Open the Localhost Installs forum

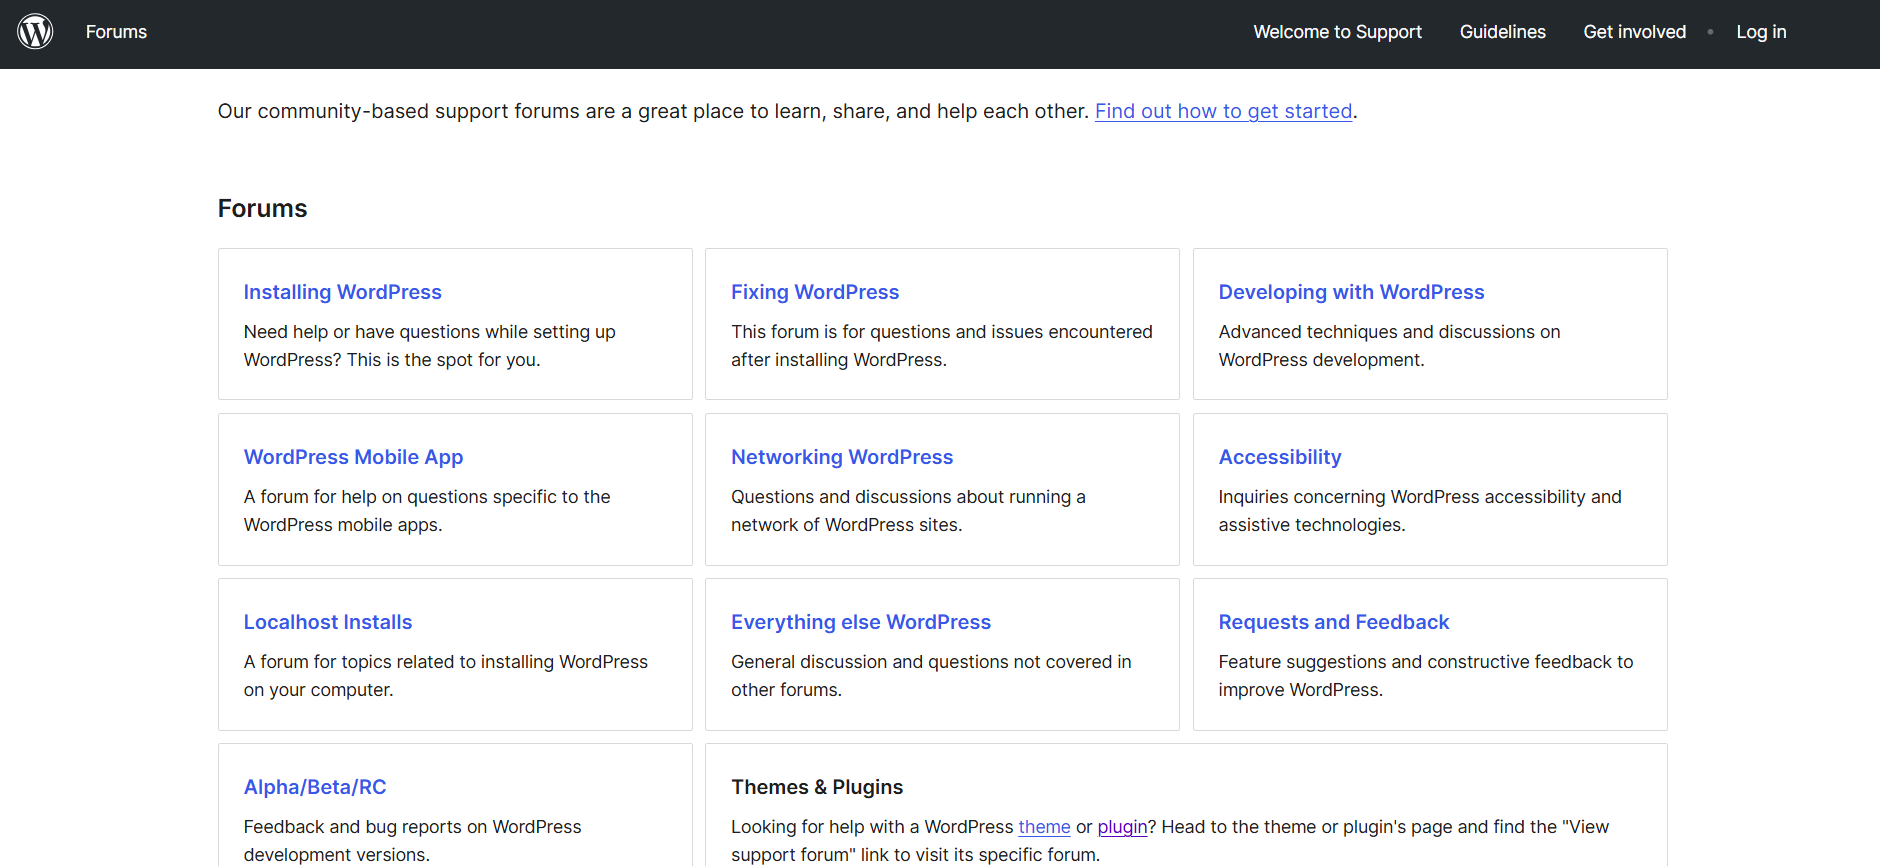pos(328,622)
